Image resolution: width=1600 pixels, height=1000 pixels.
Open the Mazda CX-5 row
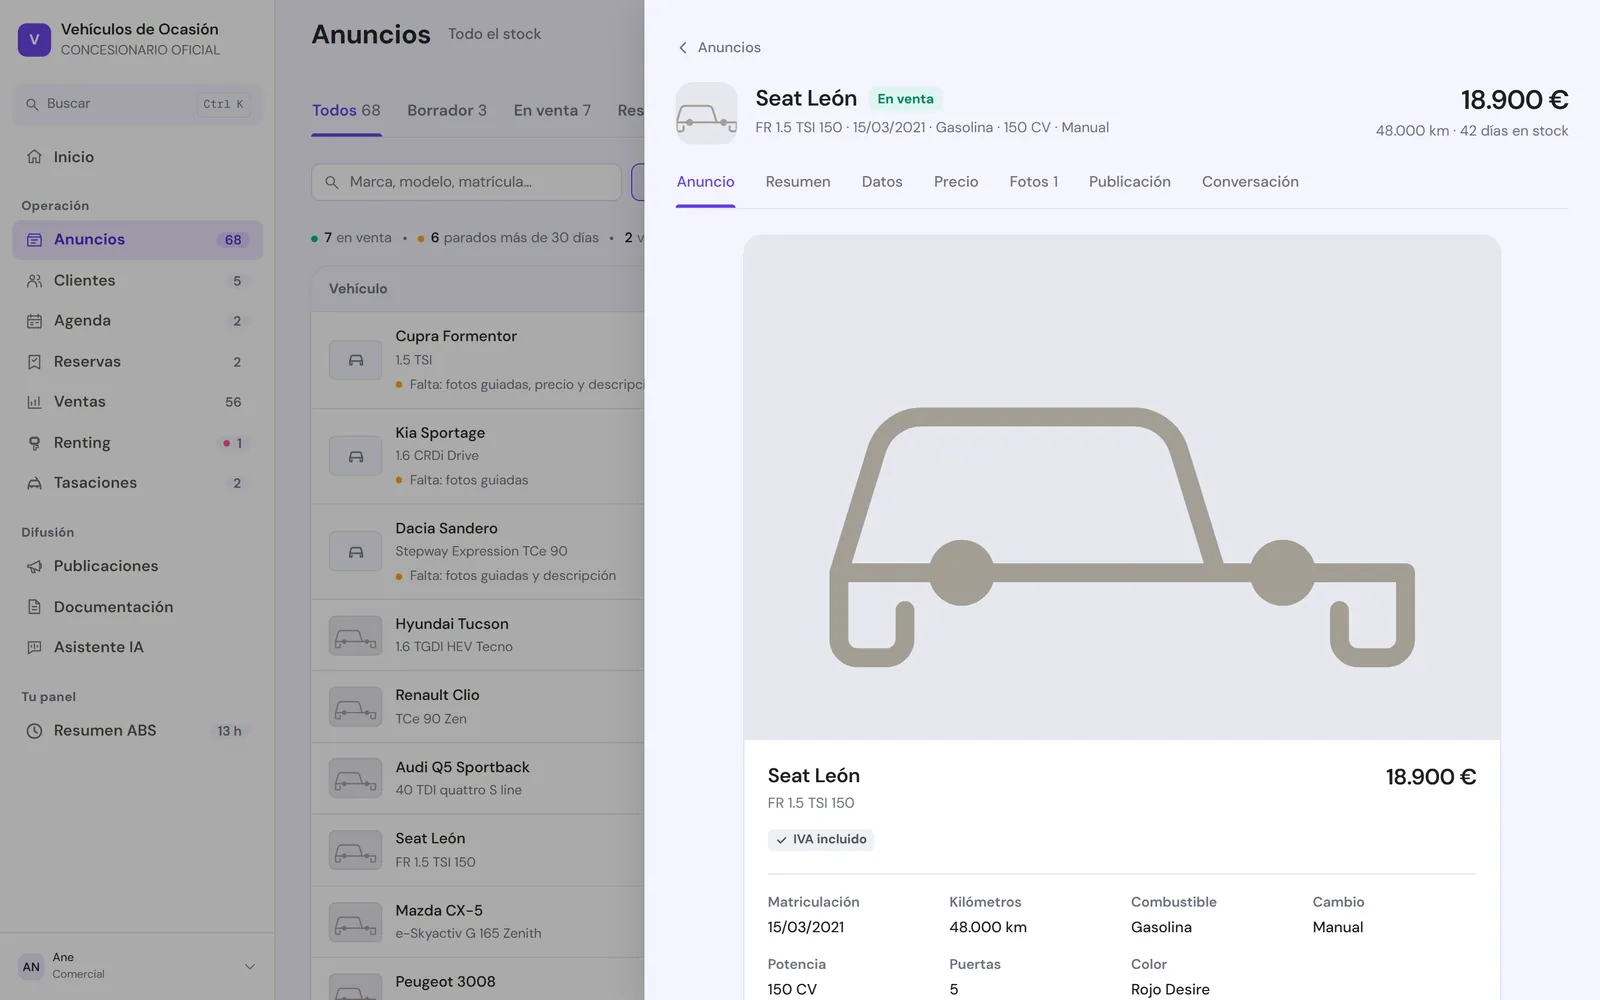point(478,922)
